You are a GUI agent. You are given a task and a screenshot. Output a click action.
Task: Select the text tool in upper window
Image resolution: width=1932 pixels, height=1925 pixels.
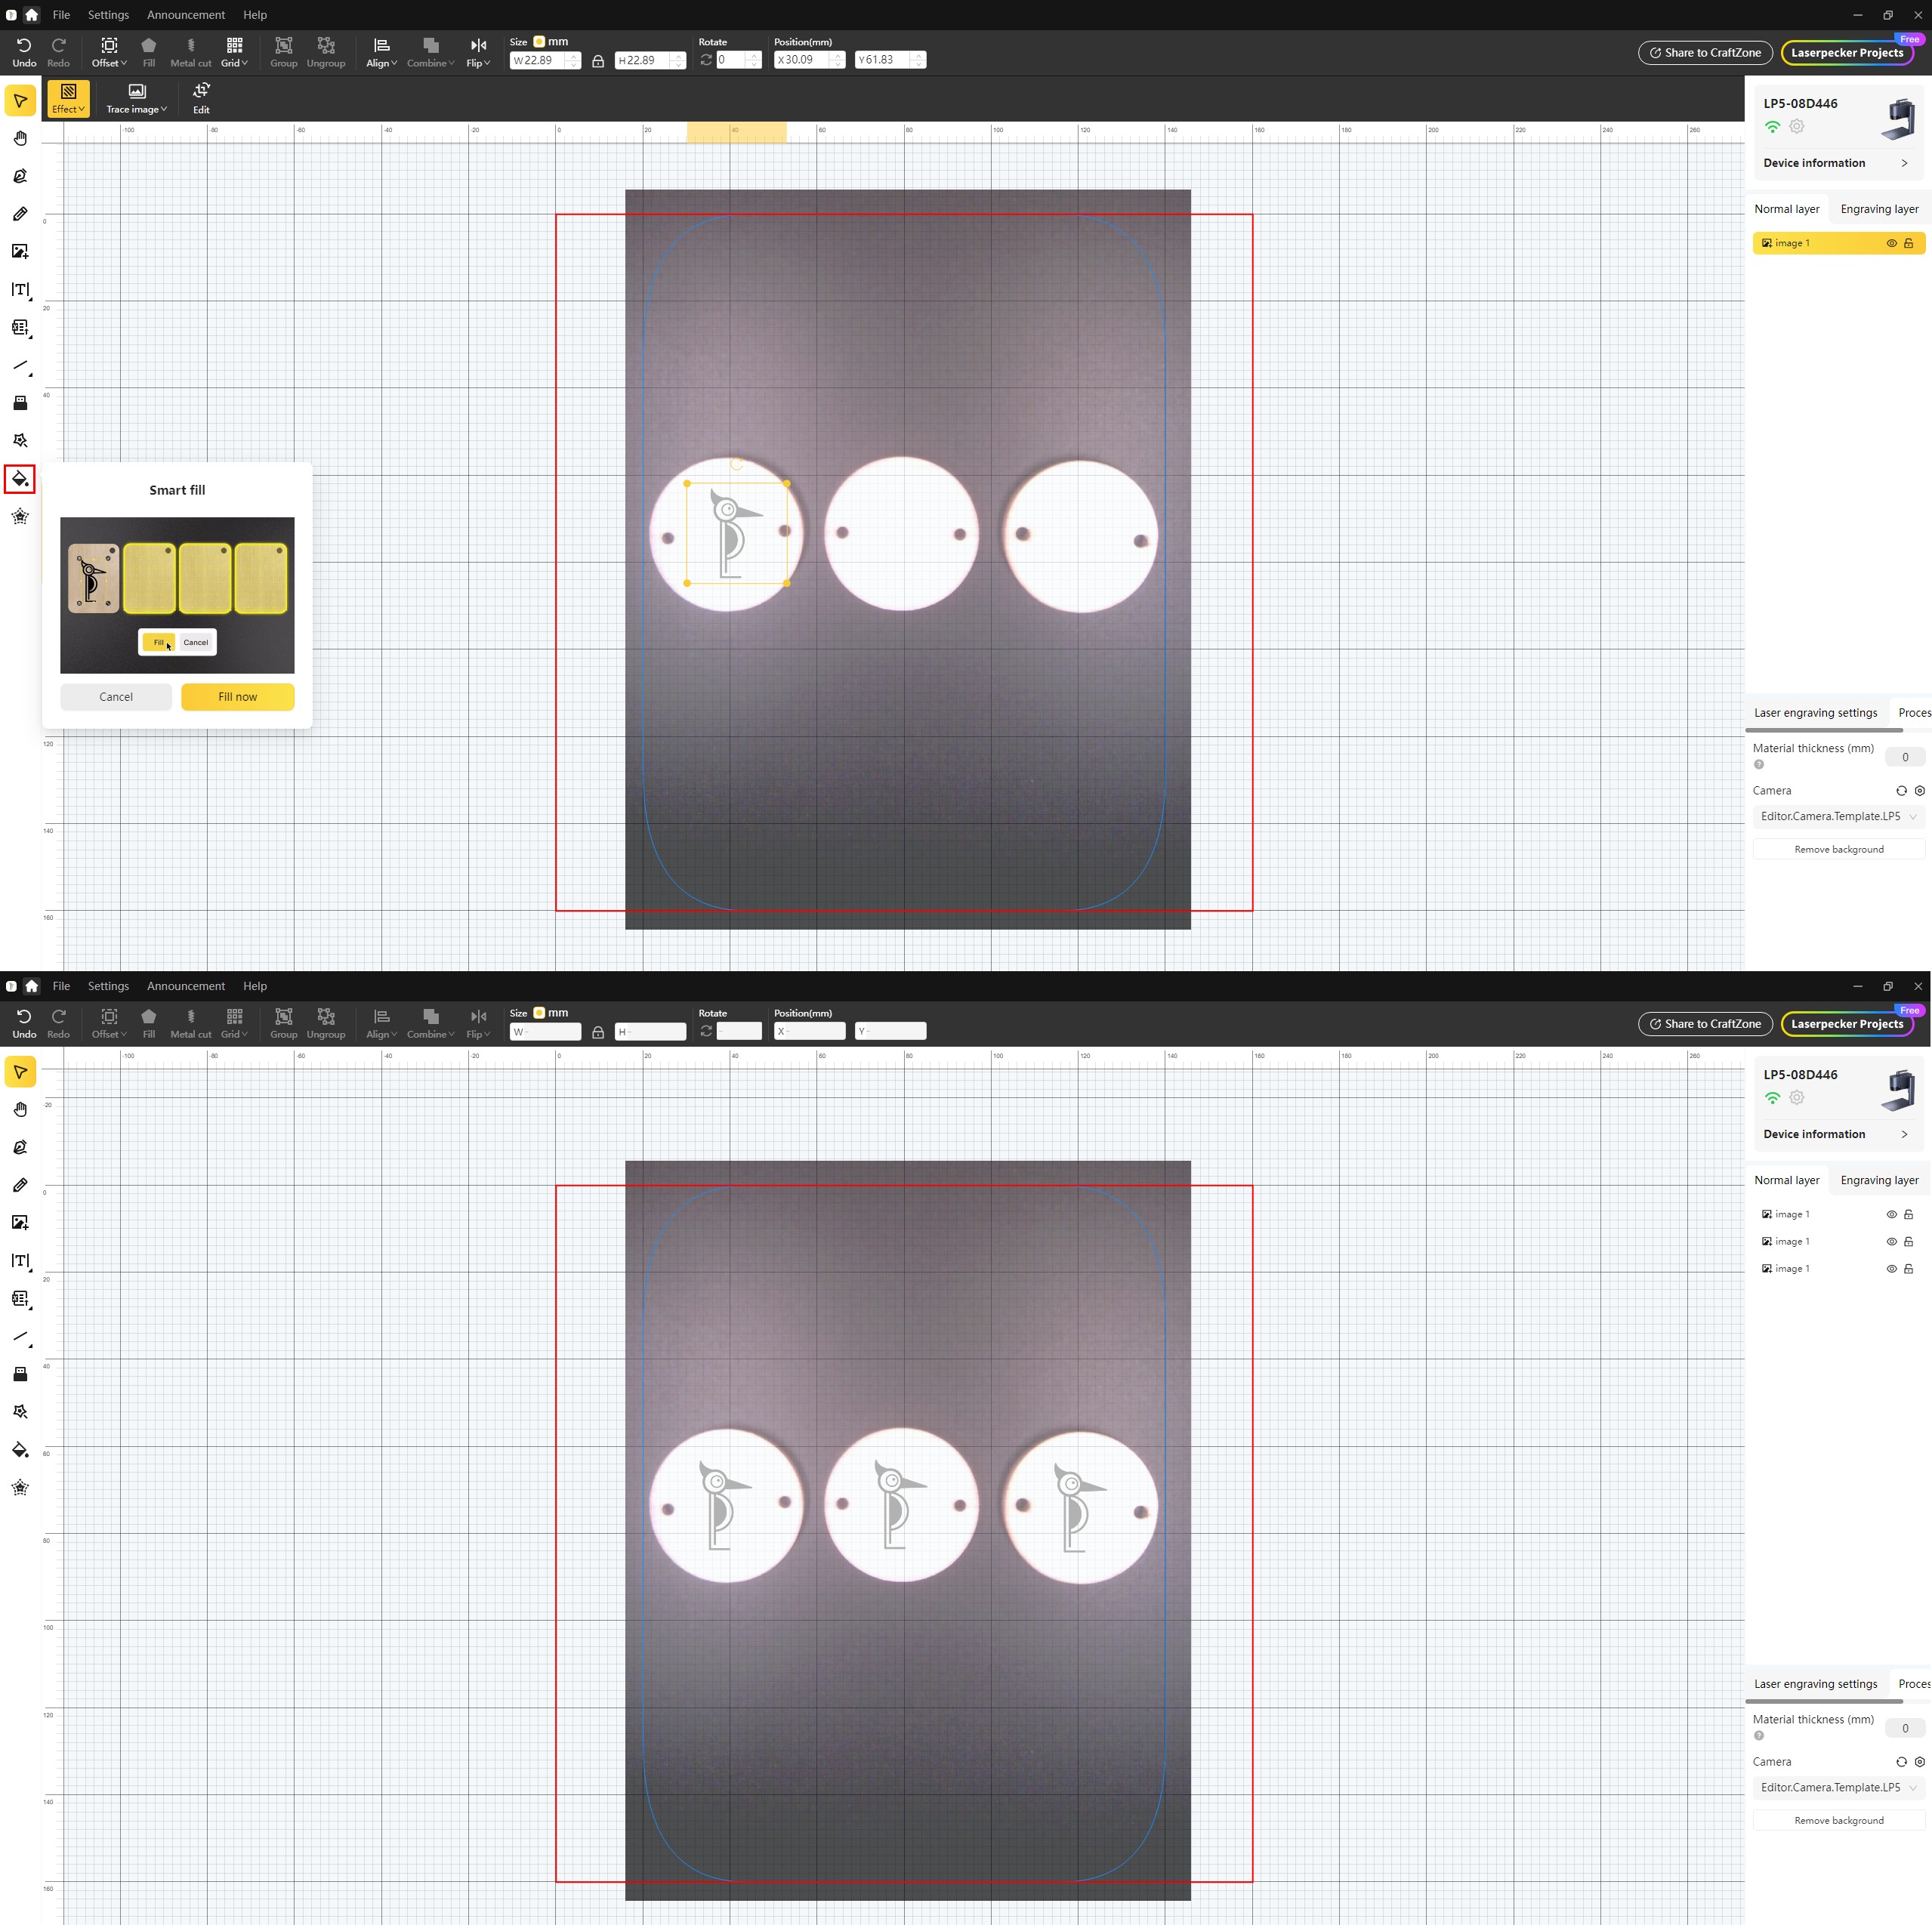click(x=20, y=289)
